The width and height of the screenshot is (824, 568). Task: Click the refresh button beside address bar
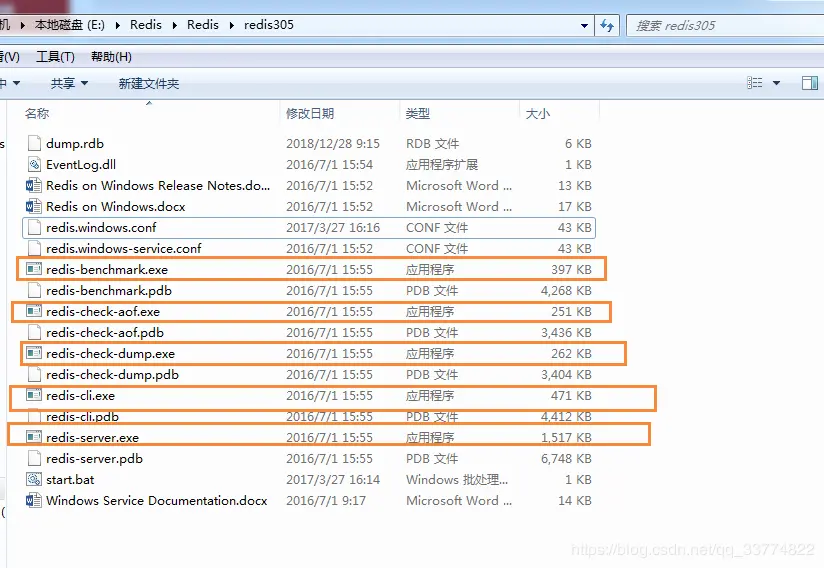(607, 25)
